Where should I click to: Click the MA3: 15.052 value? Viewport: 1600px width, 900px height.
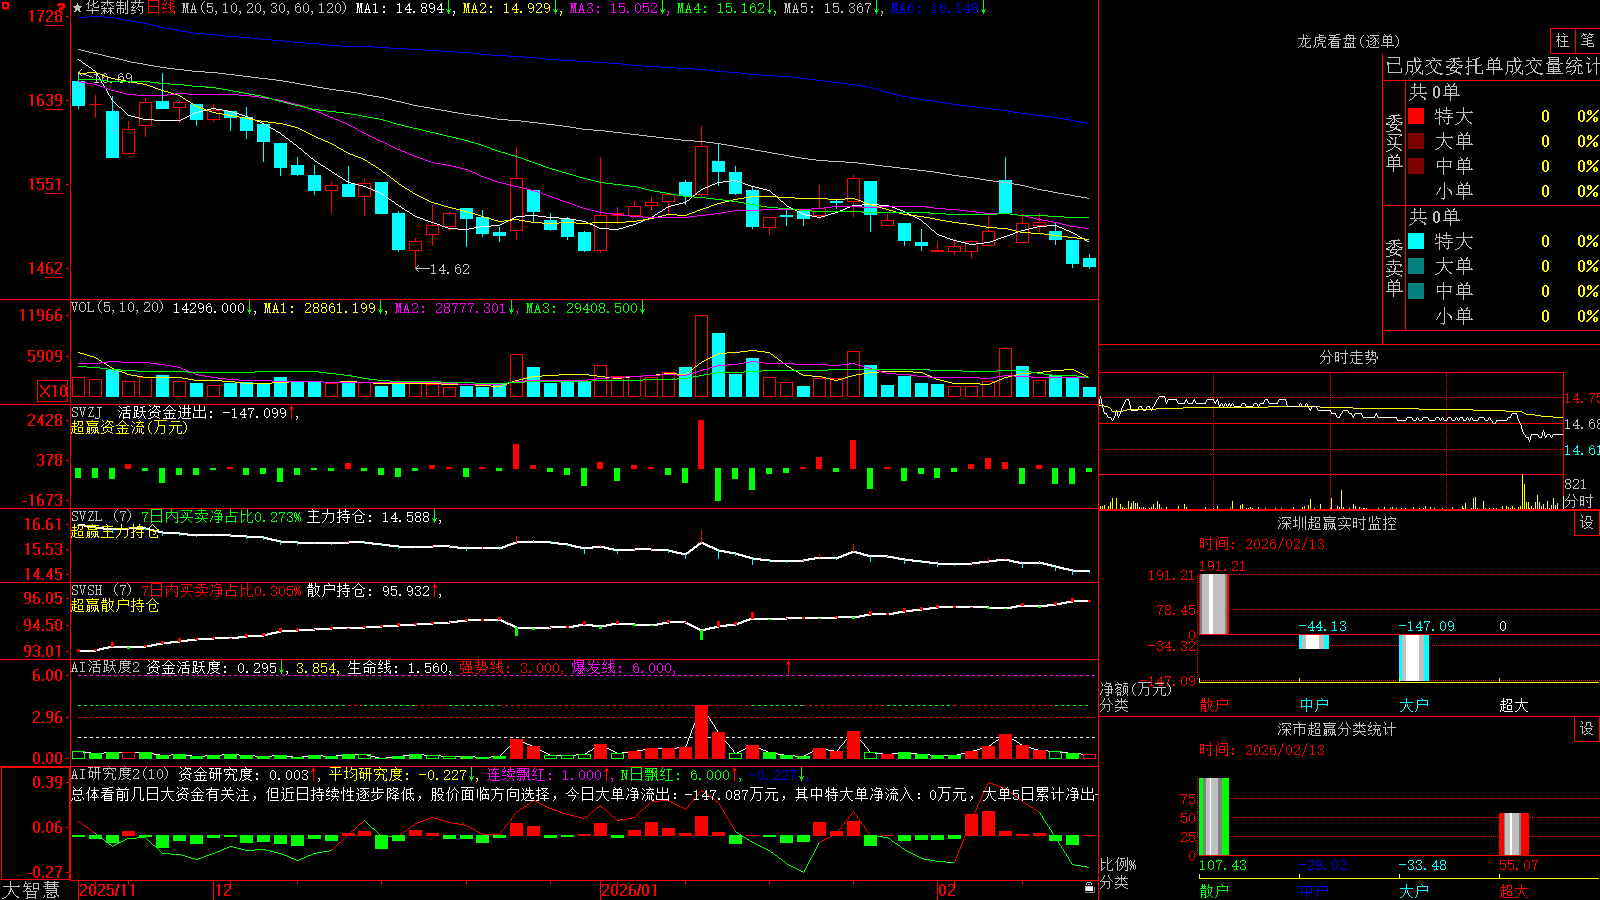[x=618, y=8]
